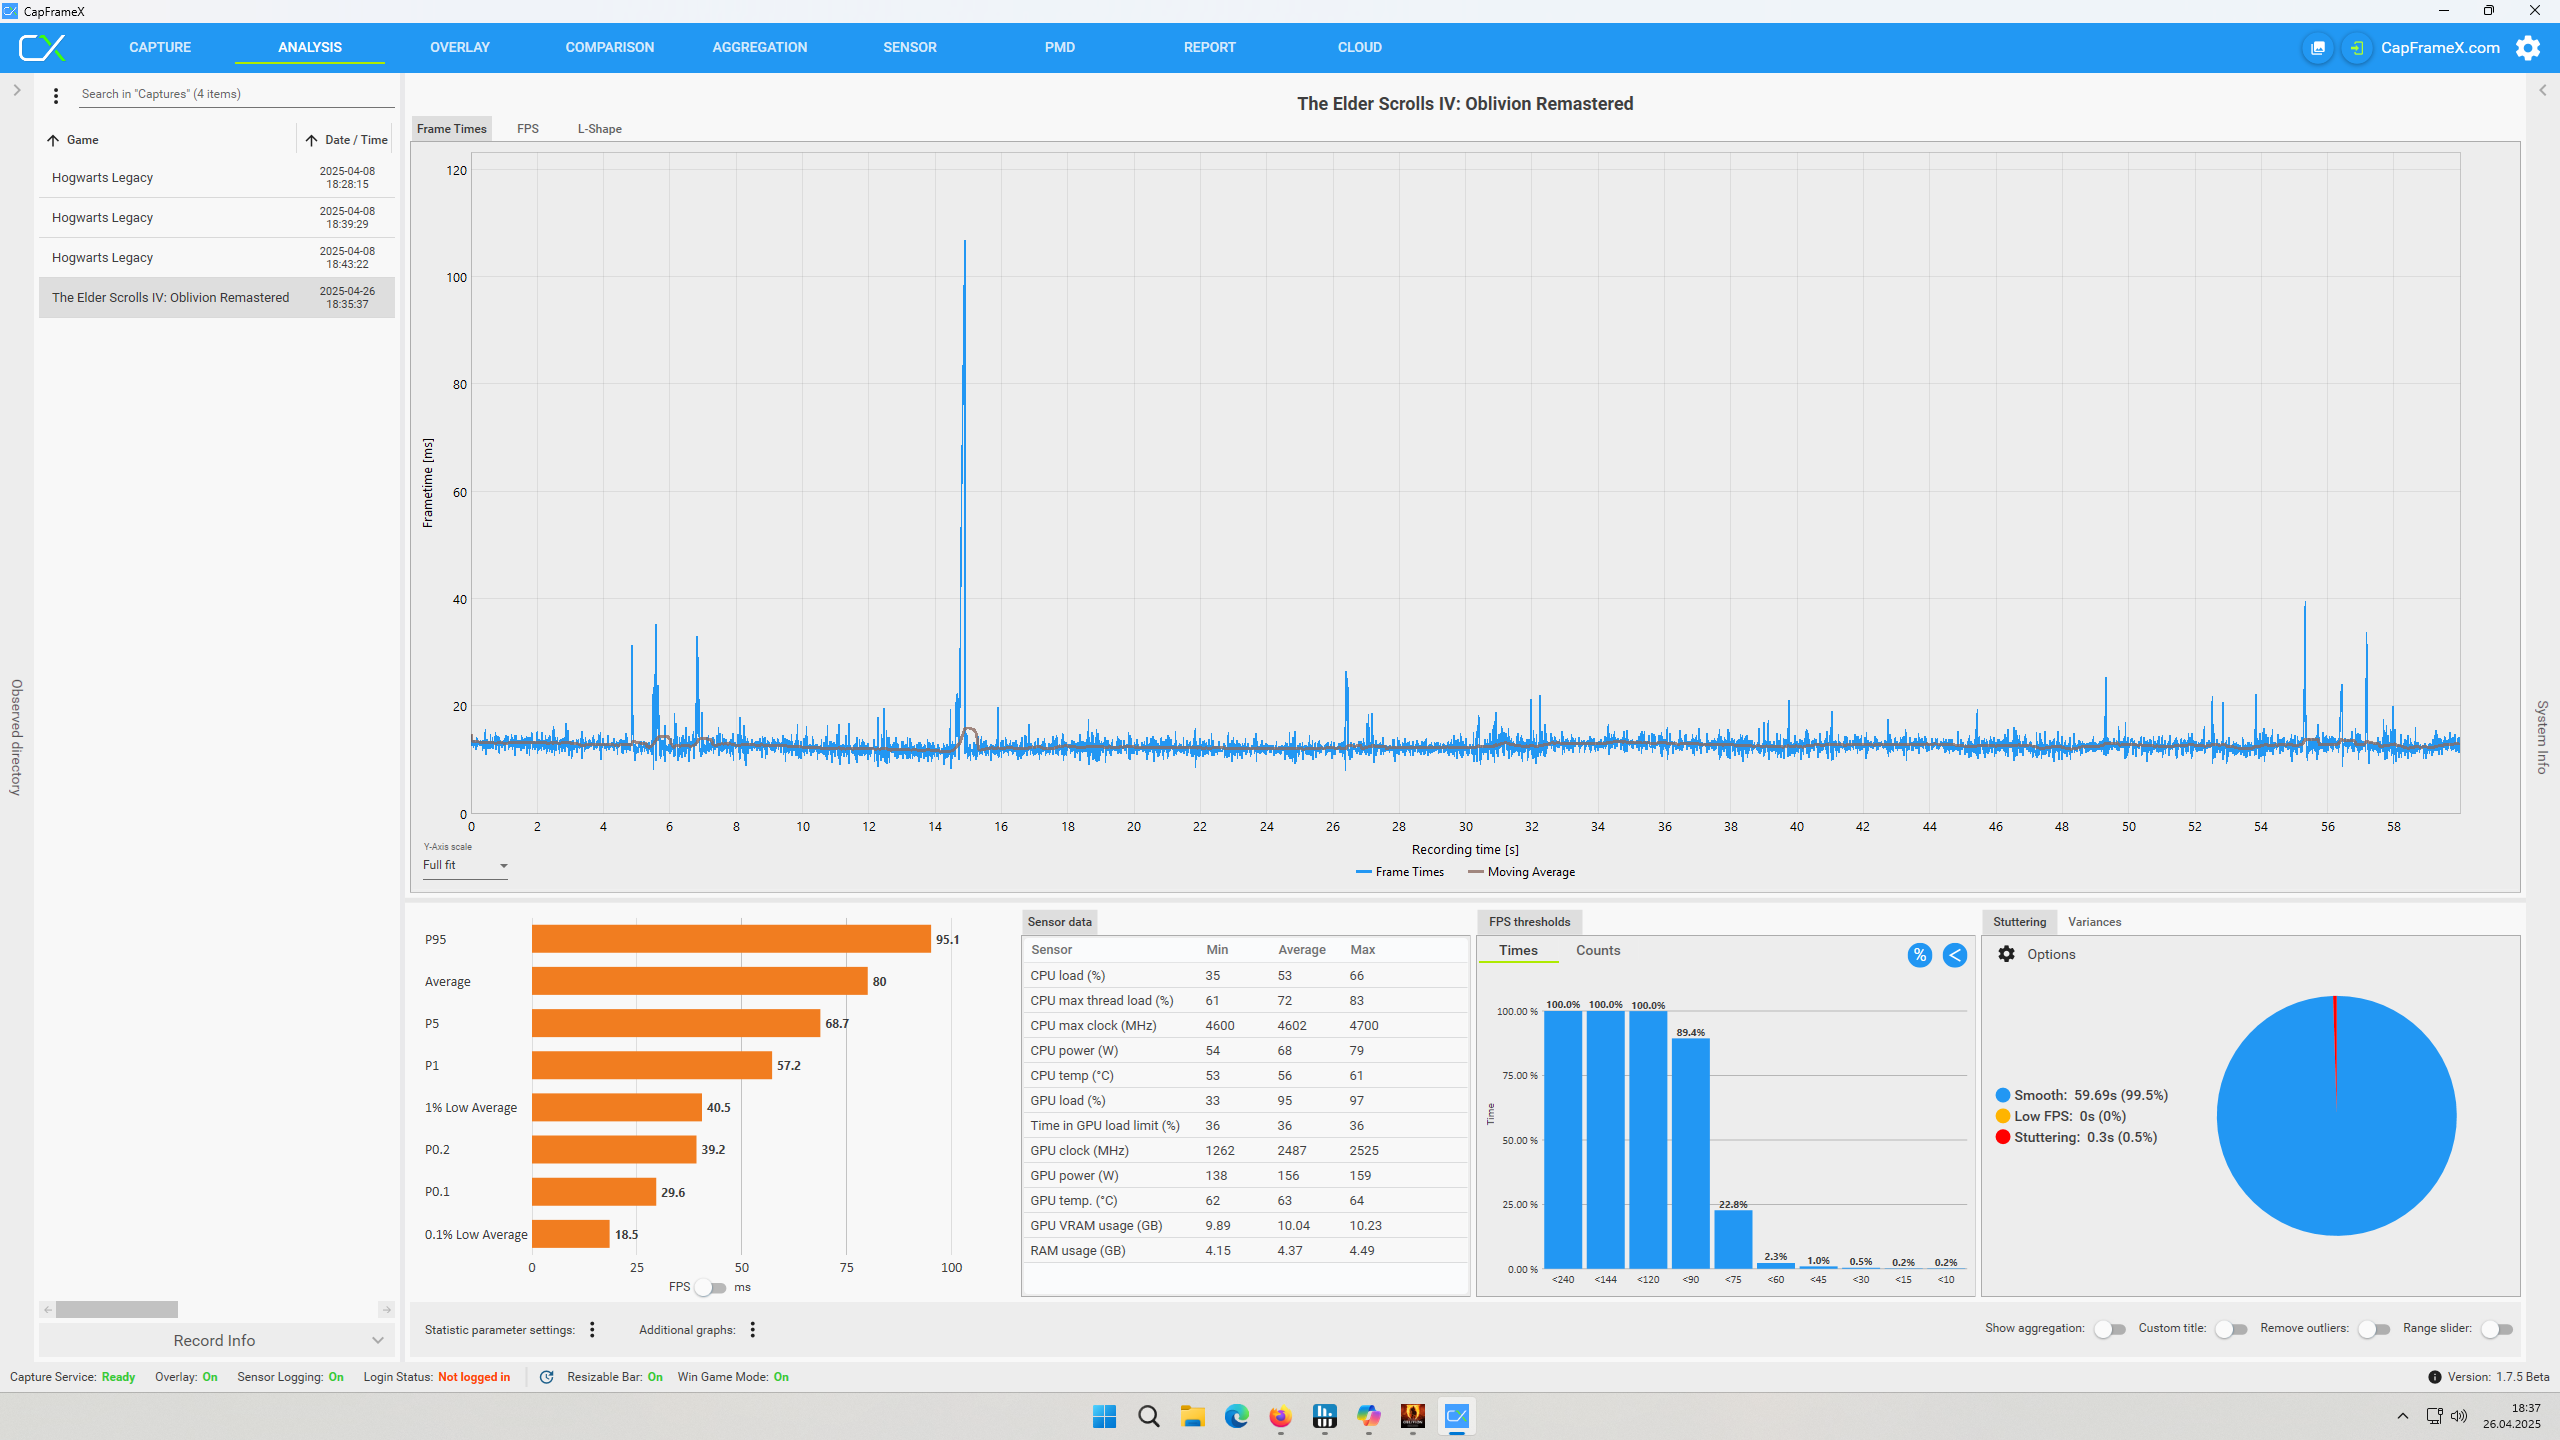Open the settings gear in header
Image resolution: width=2560 pixels, height=1440 pixels.
2527,48
